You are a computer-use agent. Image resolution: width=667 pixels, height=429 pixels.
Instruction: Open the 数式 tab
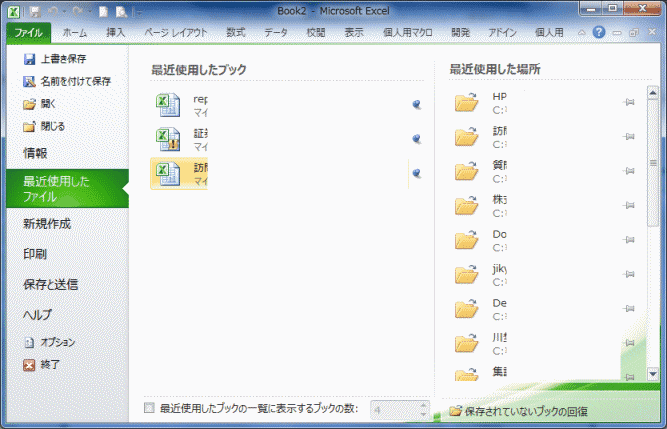click(236, 33)
